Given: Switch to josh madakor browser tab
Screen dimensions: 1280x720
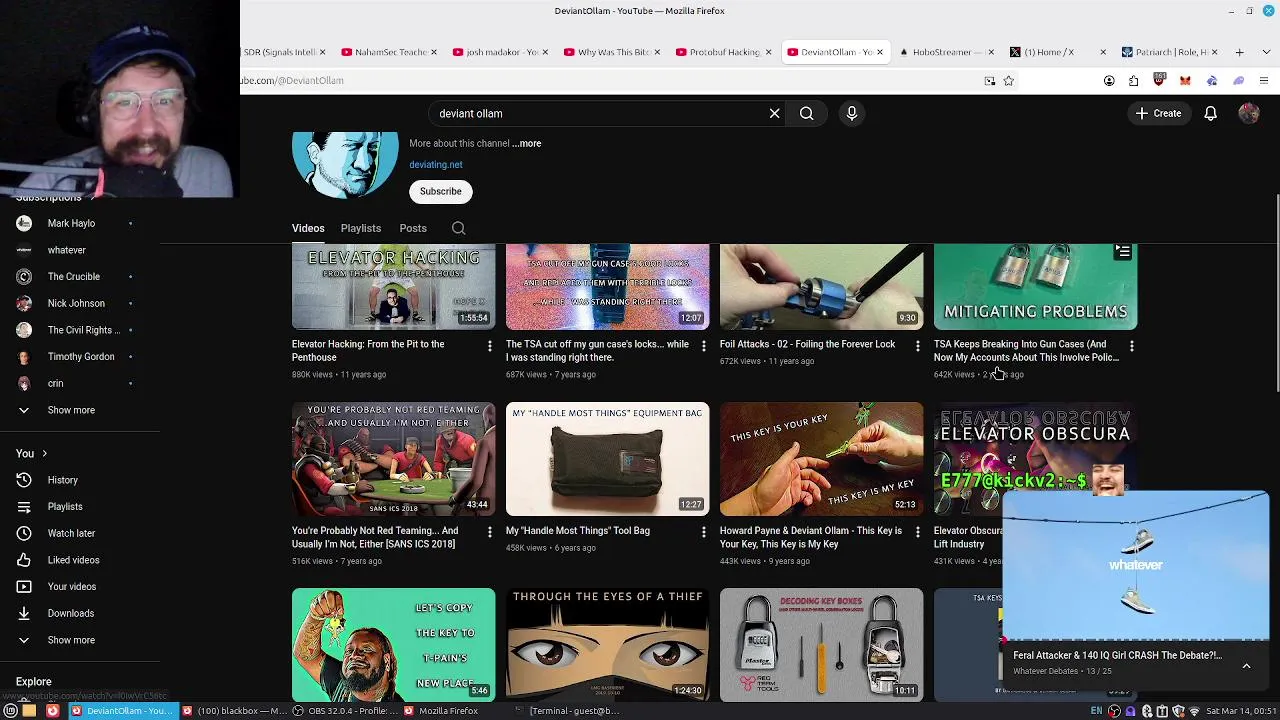Looking at the screenshot, I should [501, 52].
